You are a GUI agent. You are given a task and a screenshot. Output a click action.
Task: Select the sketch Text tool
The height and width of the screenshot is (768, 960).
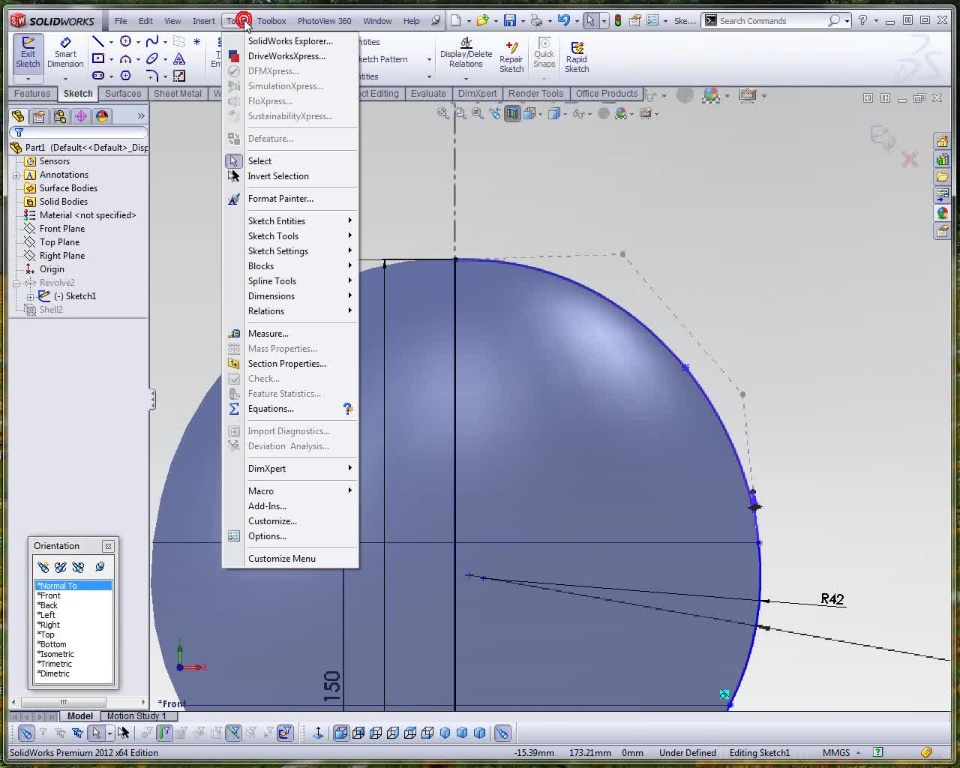pos(179,58)
